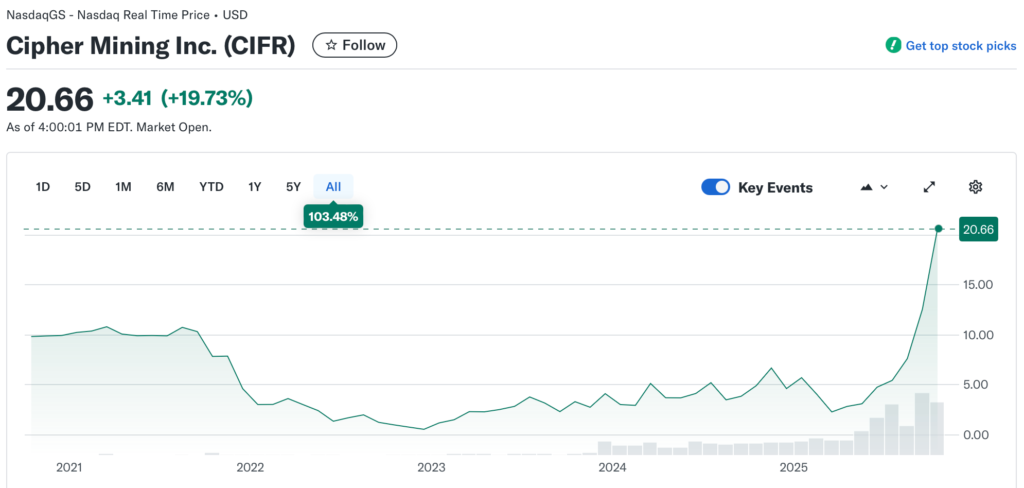This screenshot has height=488, width=1024.
Task: Open the chart type dropdown
Action: 874,187
